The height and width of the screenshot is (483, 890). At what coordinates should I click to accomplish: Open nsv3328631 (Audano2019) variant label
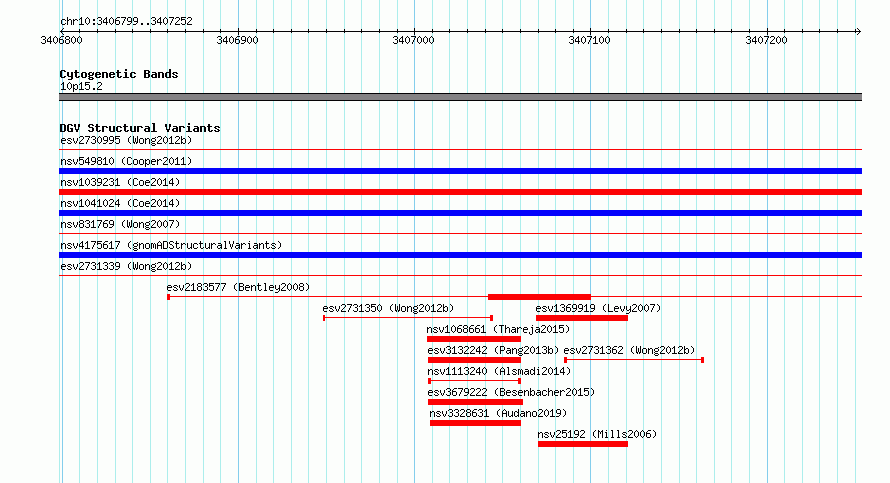(x=498, y=413)
